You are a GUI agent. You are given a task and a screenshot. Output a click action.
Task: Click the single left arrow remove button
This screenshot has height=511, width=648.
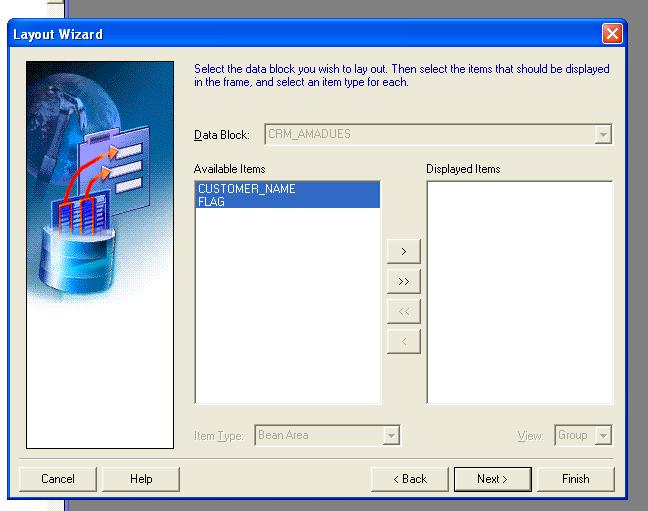pyautogui.click(x=403, y=341)
